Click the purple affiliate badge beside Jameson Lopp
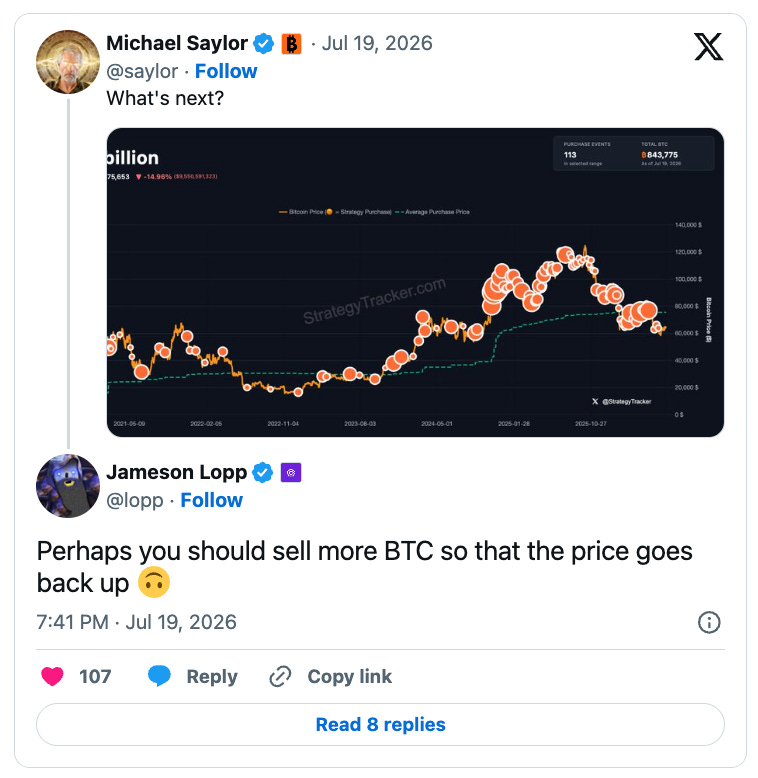 point(291,472)
